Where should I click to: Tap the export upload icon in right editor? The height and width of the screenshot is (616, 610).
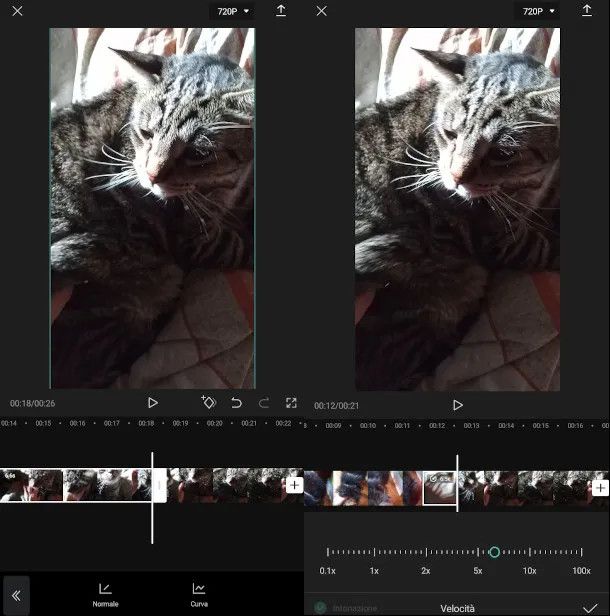[x=586, y=11]
